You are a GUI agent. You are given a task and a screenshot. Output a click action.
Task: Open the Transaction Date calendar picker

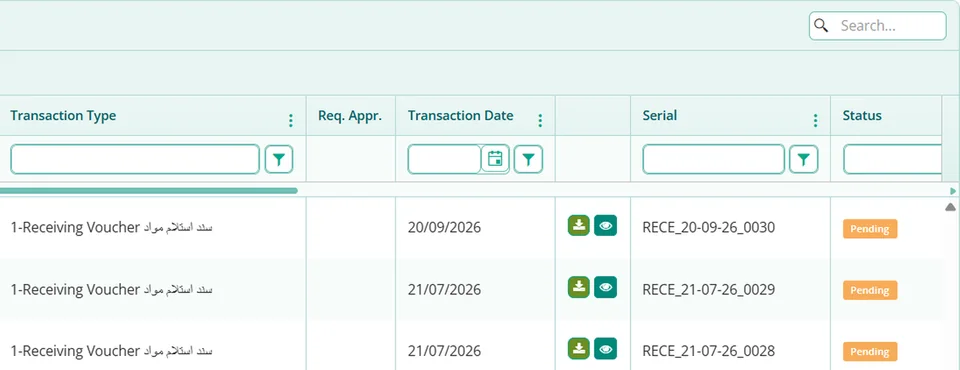tap(495, 159)
